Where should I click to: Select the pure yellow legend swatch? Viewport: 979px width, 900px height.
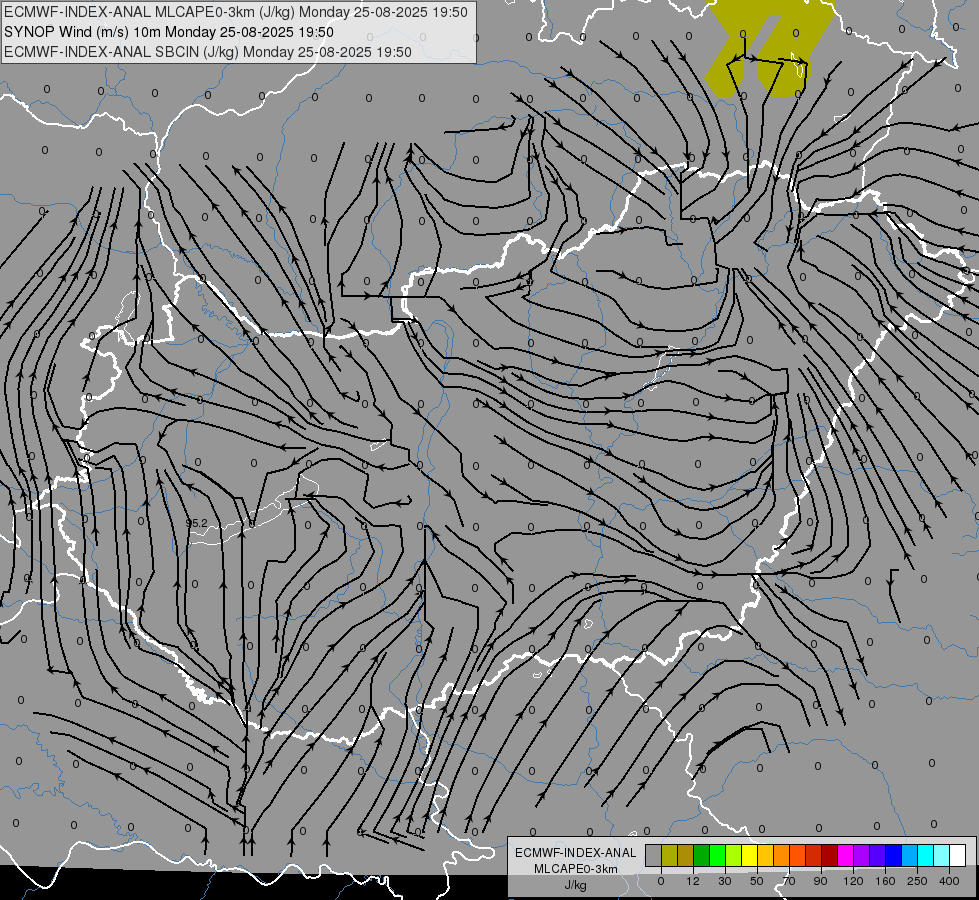click(750, 856)
